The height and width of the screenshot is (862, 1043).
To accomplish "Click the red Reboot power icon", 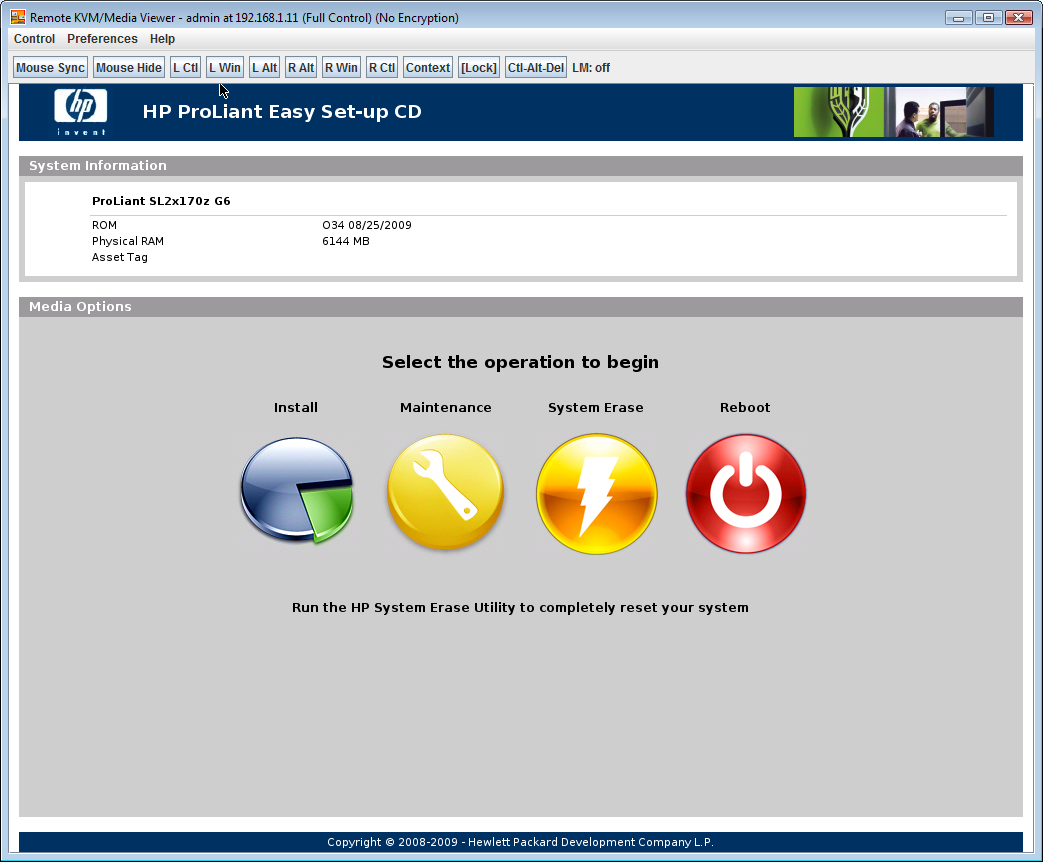I will [746, 494].
